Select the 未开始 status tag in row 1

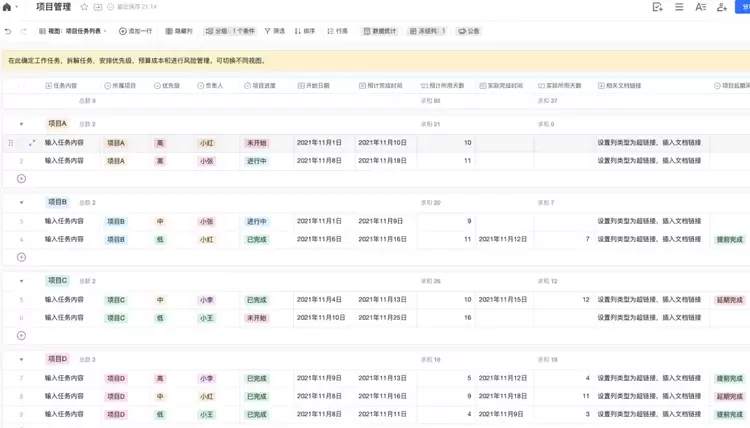257,143
